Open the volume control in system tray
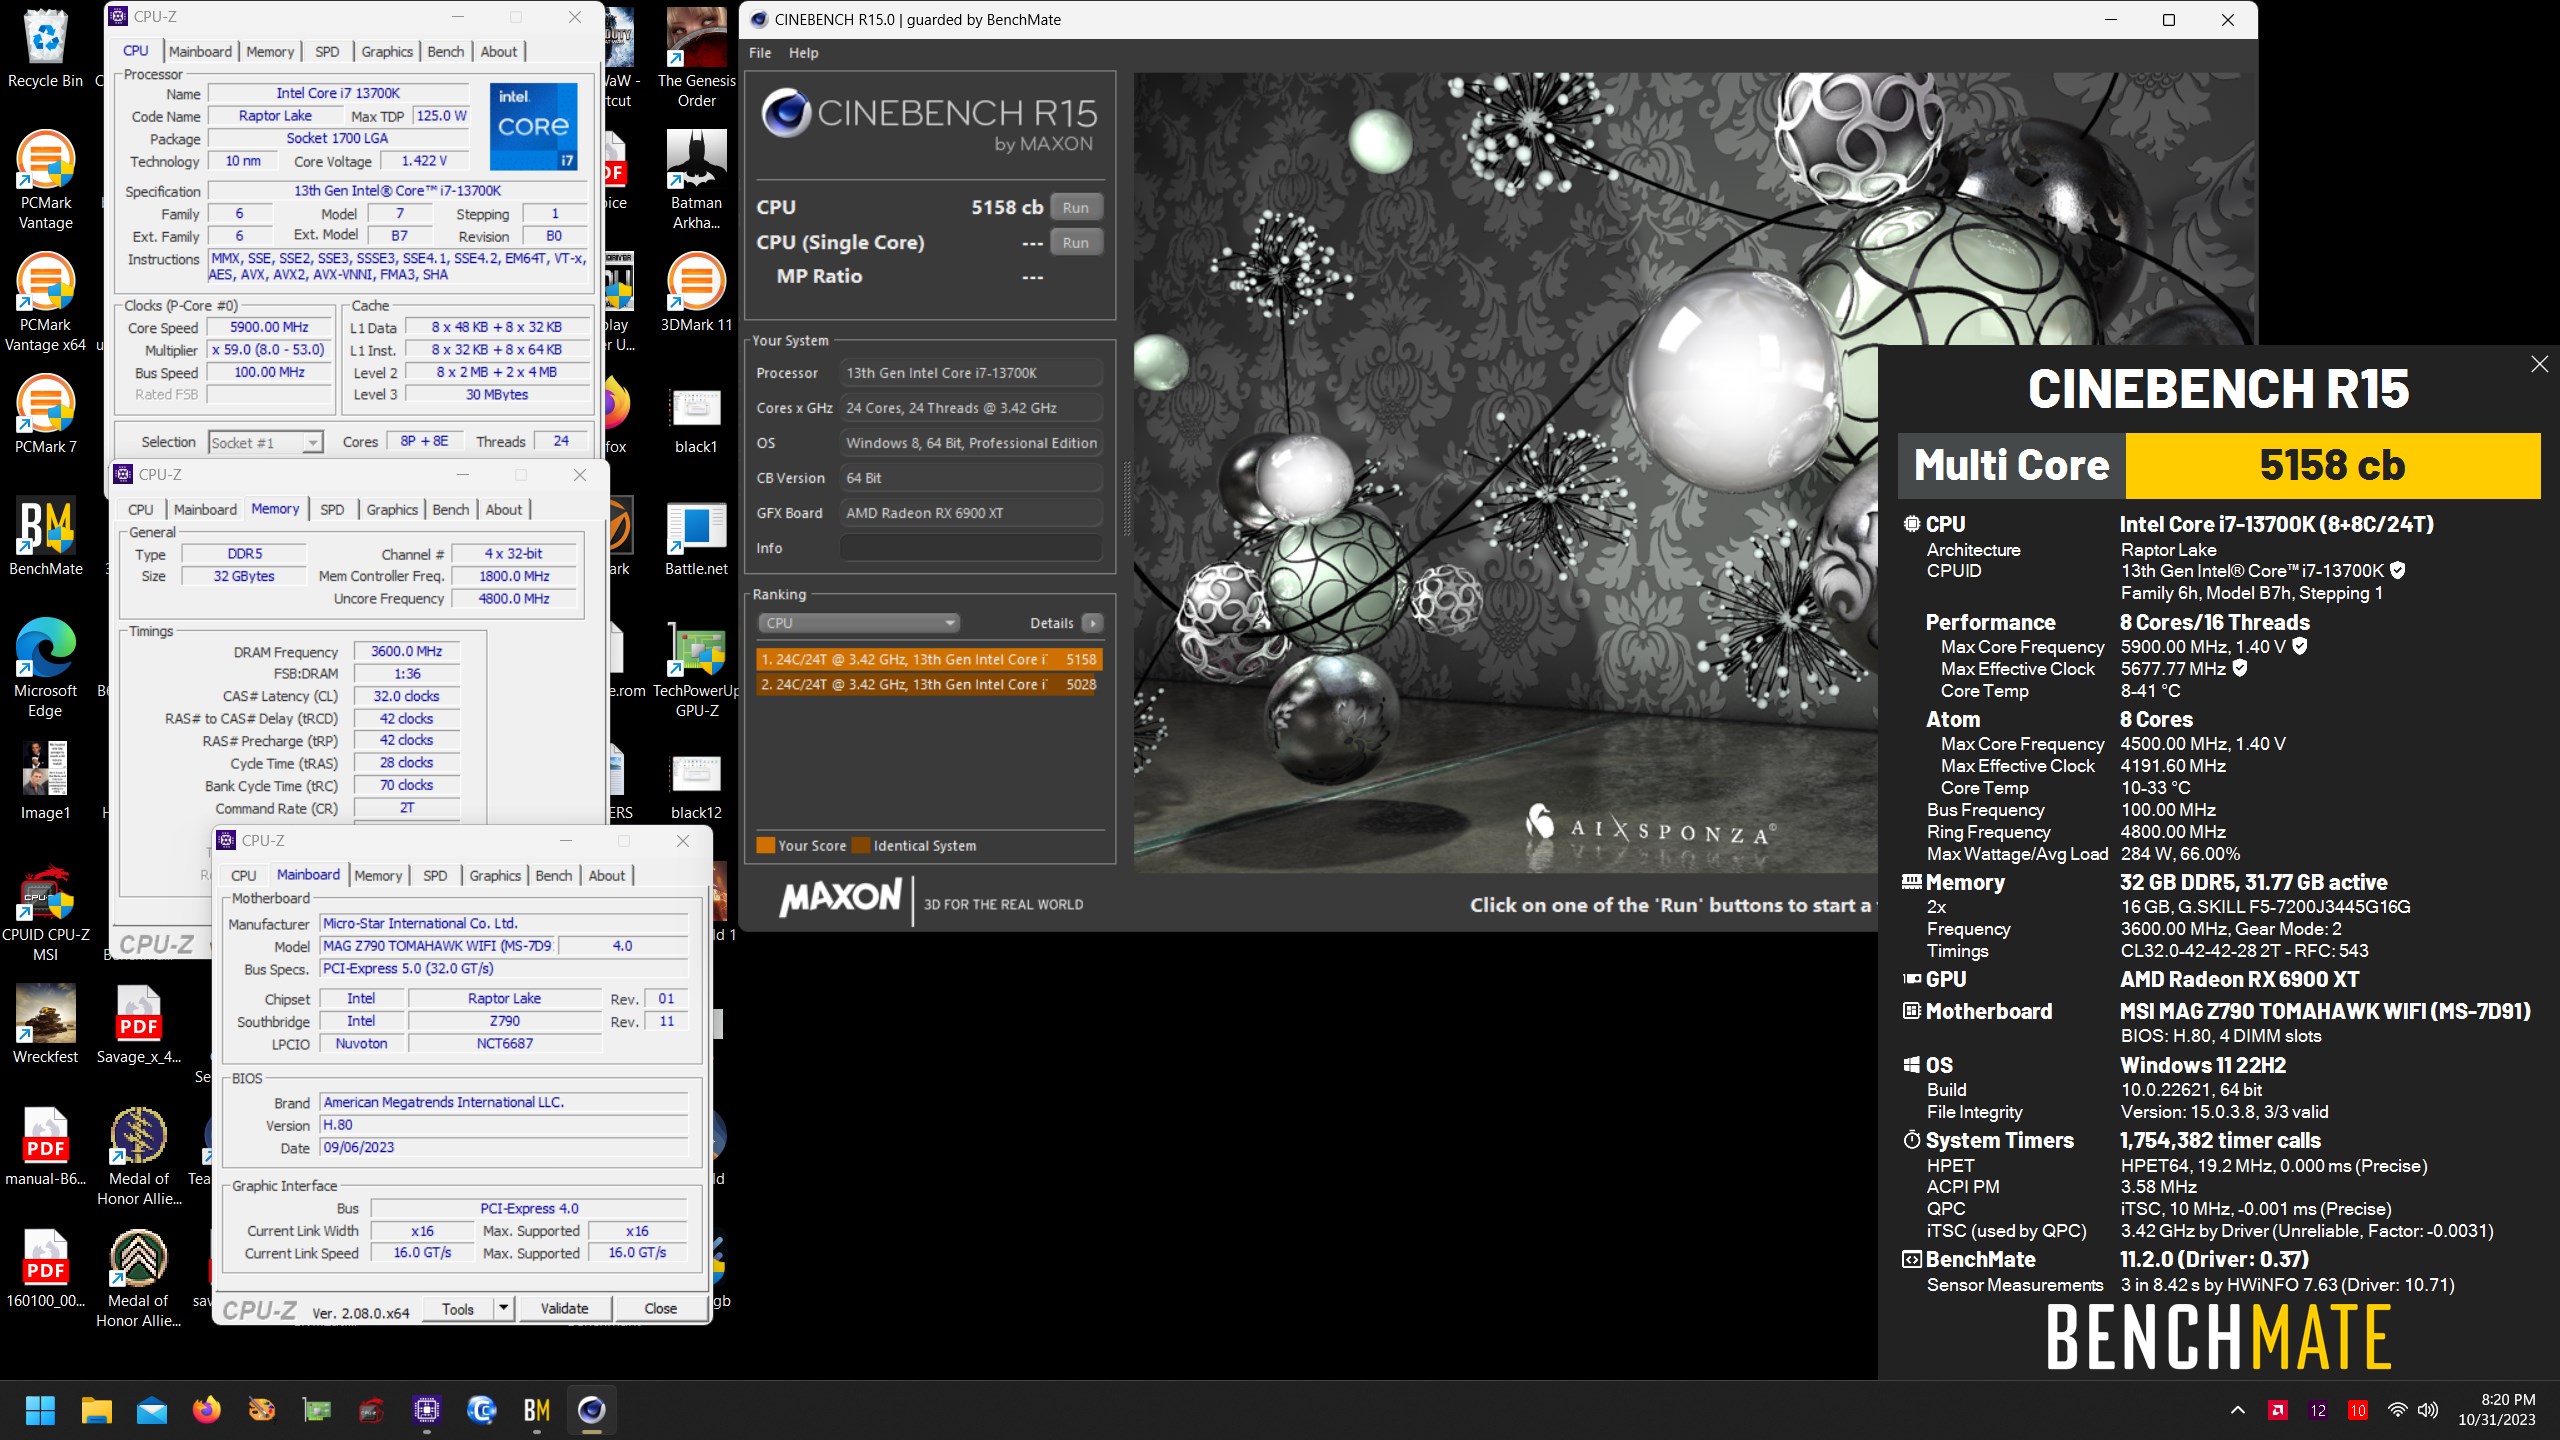 click(x=2428, y=1410)
